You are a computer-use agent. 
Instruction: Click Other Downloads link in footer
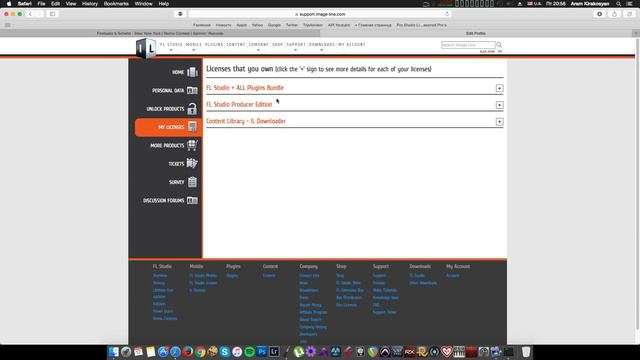tap(423, 283)
